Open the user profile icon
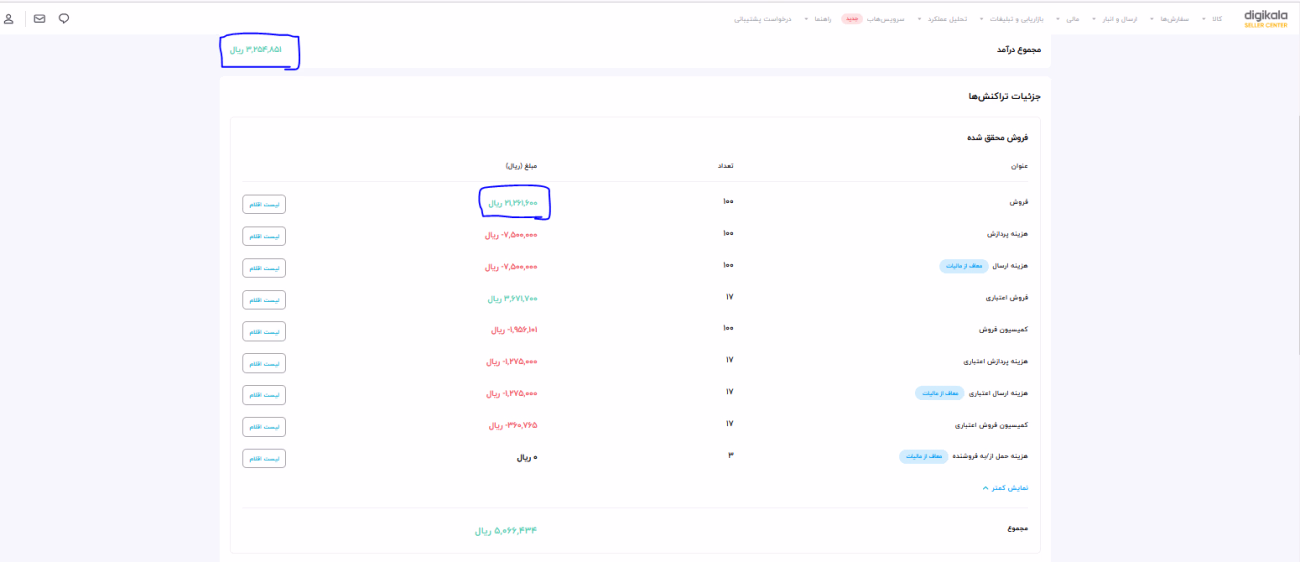This screenshot has height=562, width=1300. tap(9, 19)
